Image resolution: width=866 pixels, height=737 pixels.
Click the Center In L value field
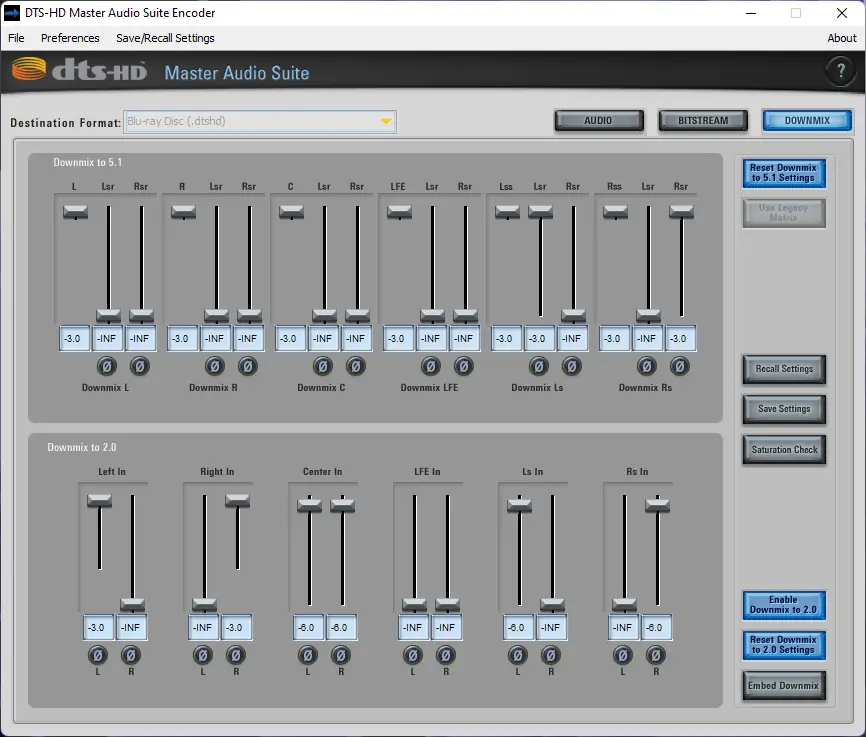[308, 627]
